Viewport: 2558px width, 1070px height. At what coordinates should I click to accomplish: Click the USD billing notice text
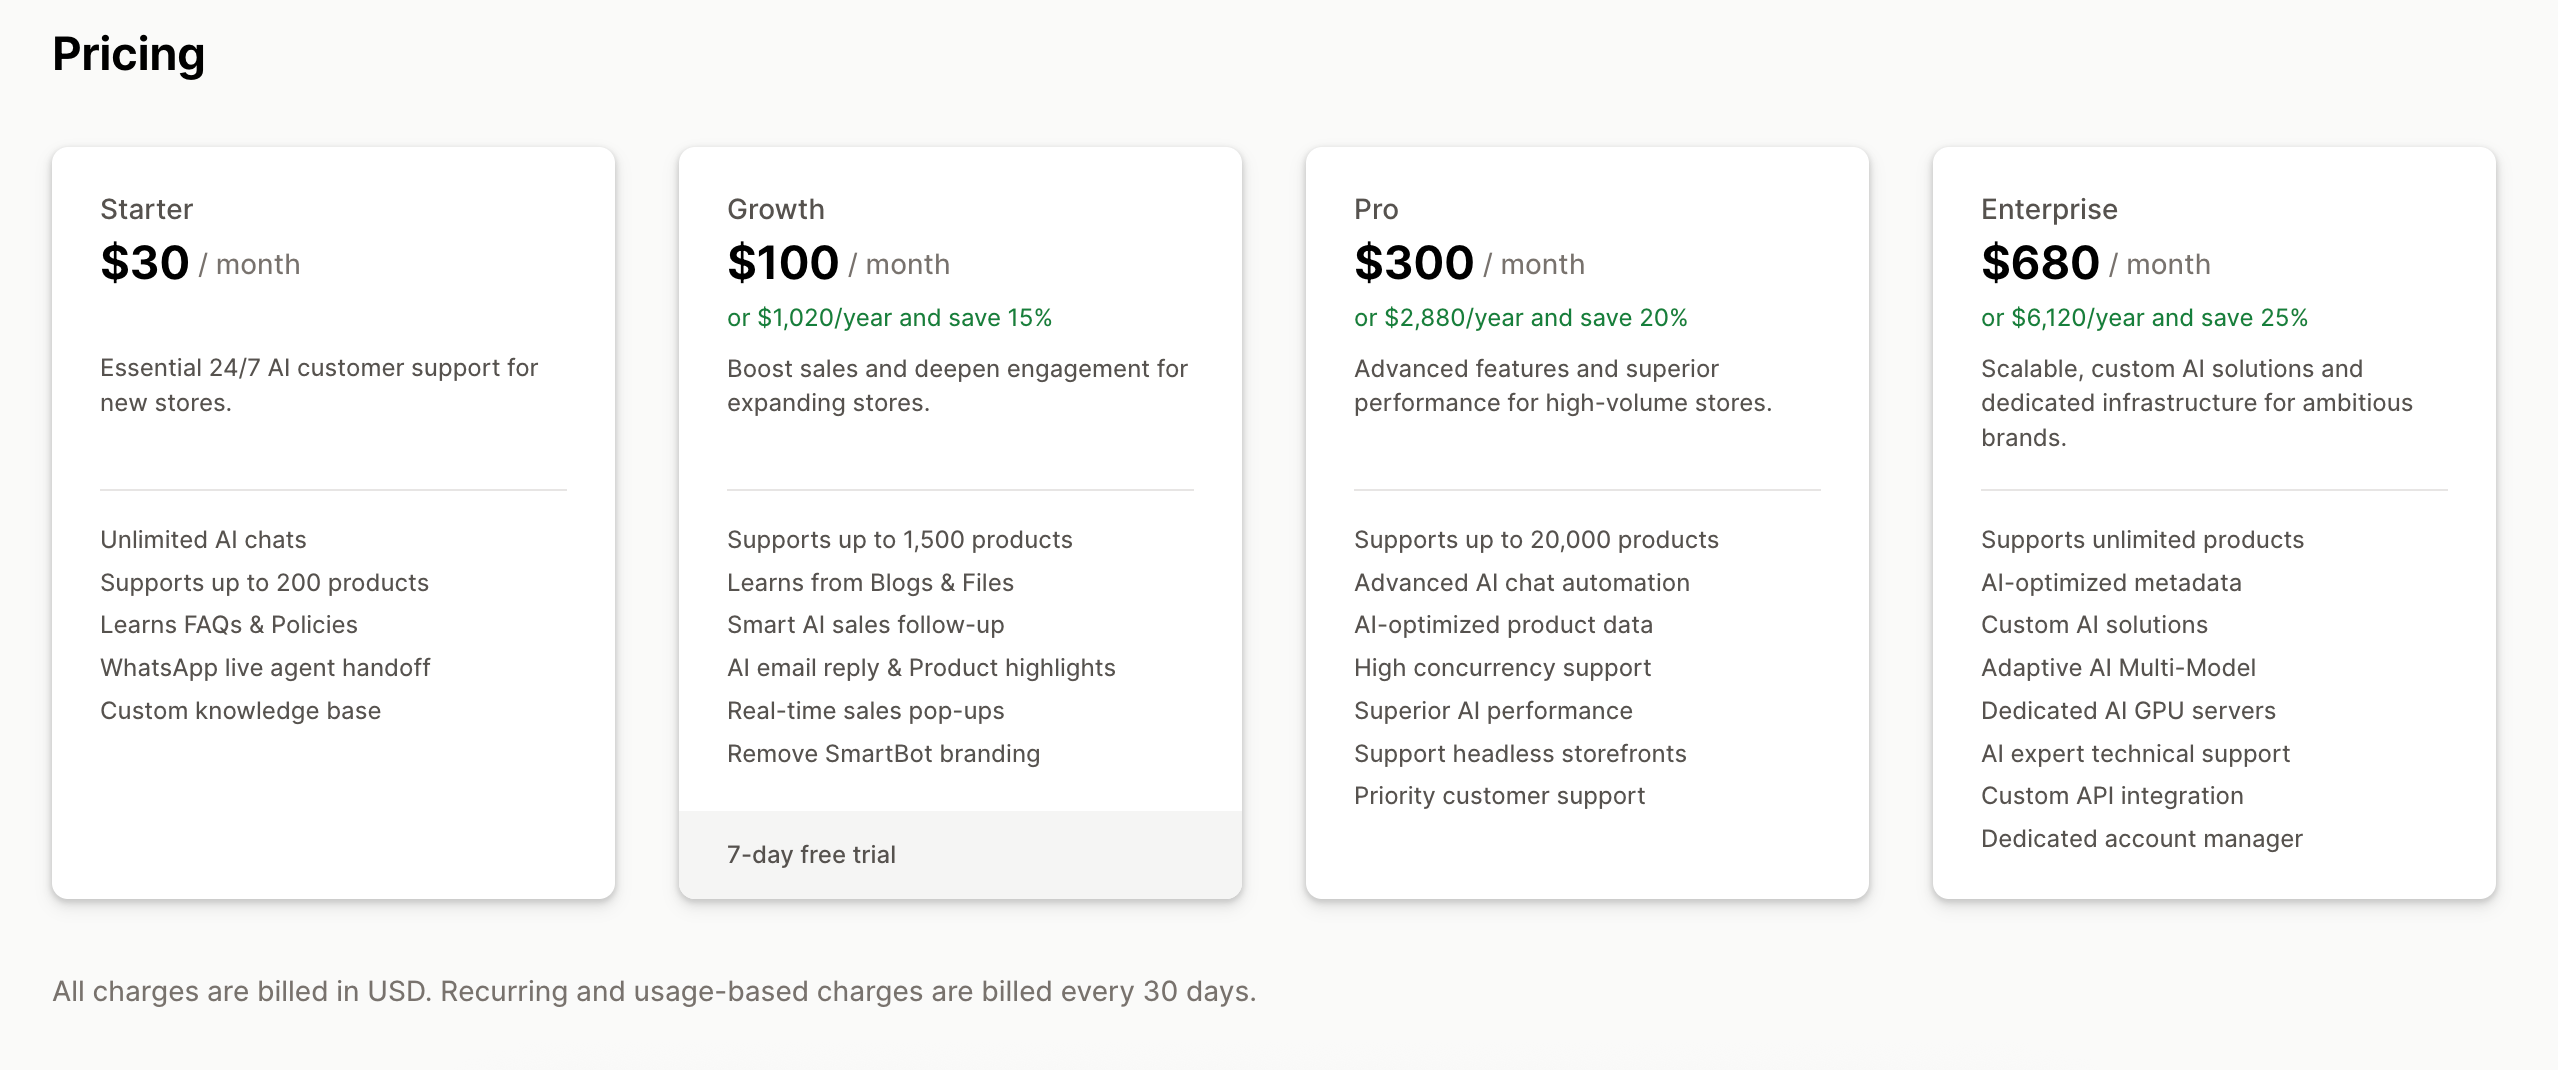(x=654, y=991)
